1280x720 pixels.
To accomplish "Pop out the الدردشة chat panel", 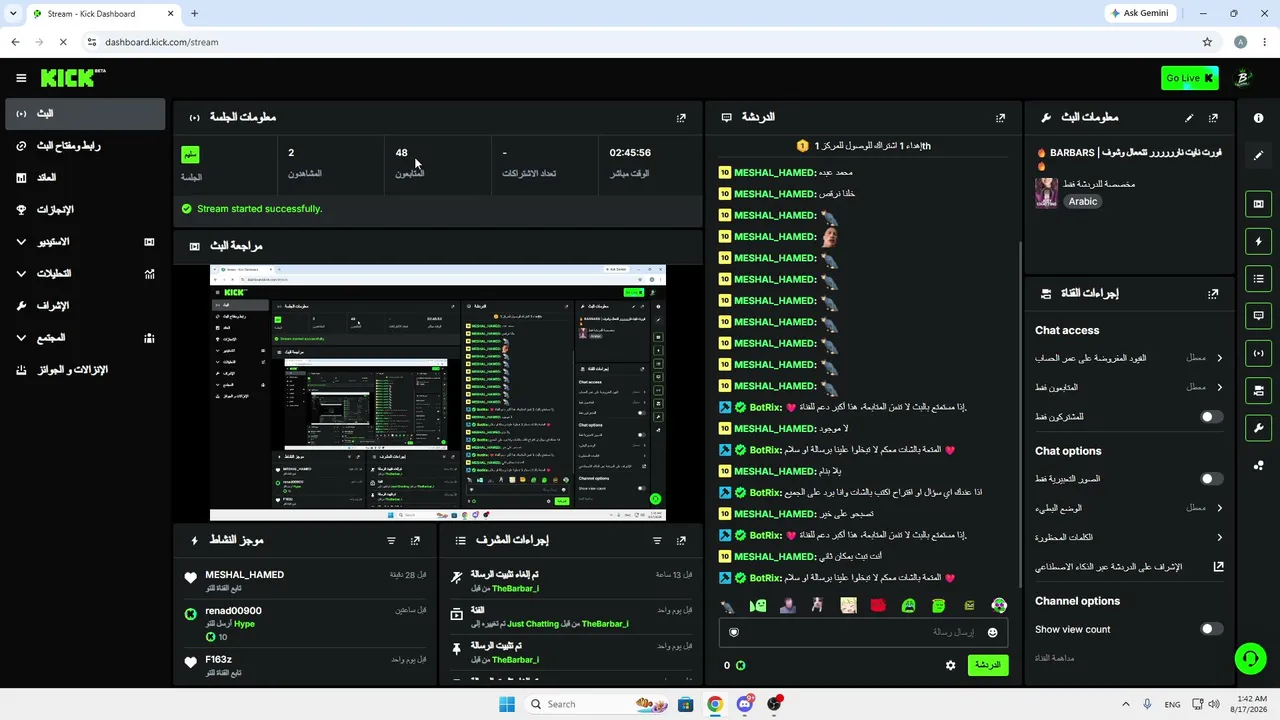I will 1000,118.
